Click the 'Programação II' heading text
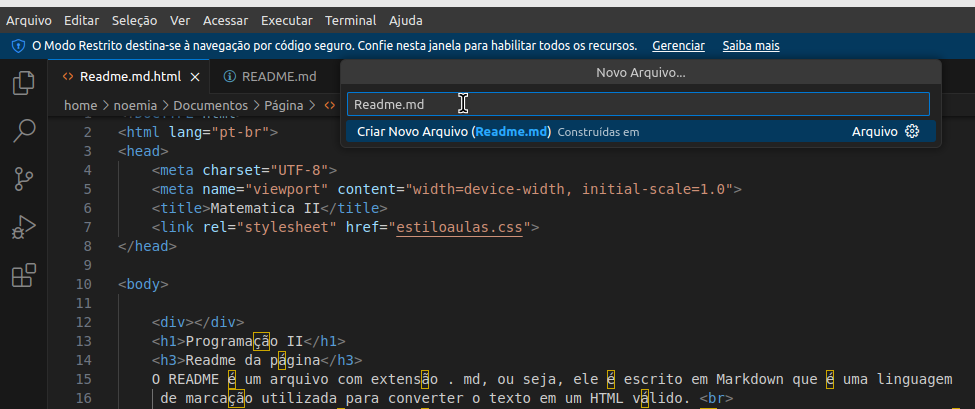Viewport: 975px width, 409px height. [244, 341]
